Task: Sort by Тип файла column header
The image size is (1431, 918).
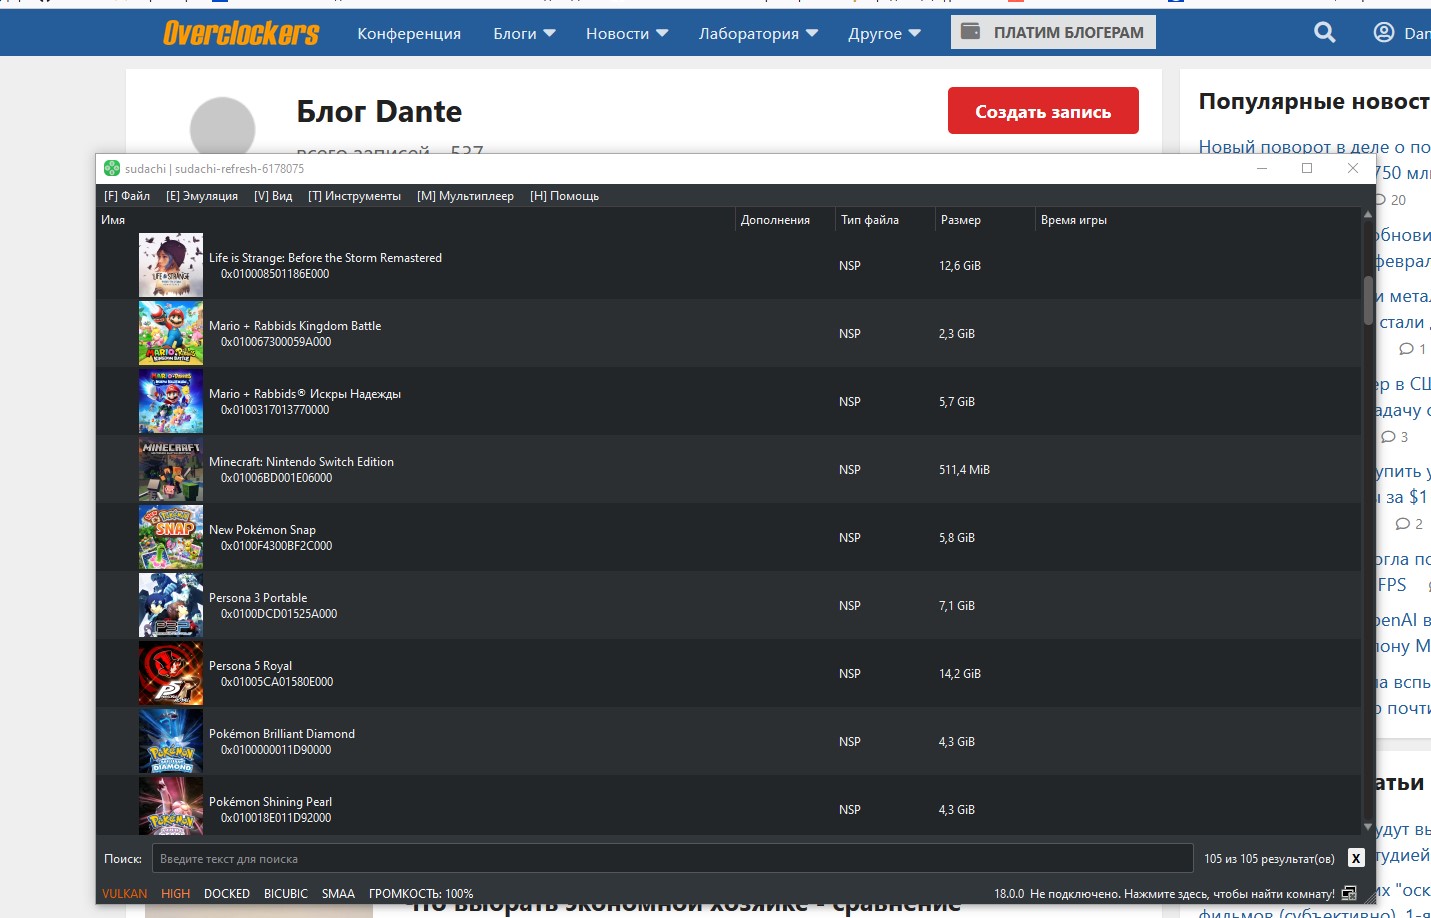Action: pyautogui.click(x=885, y=220)
